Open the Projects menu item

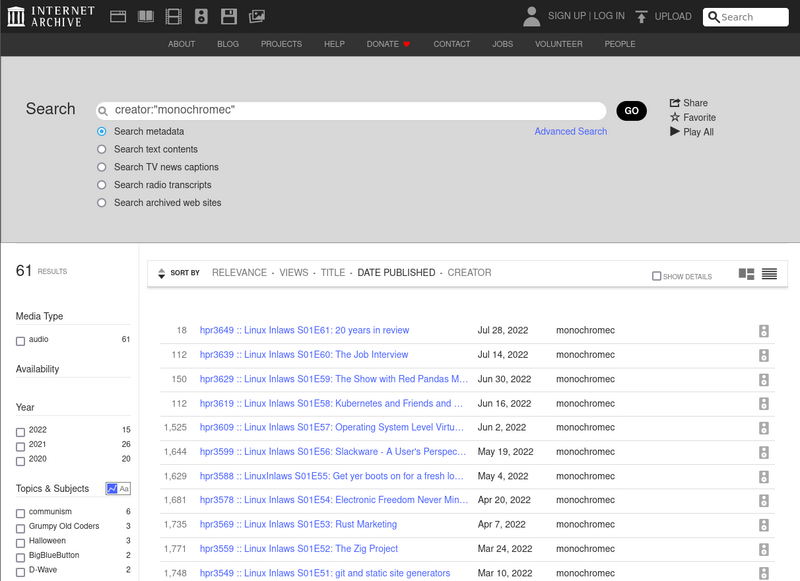(x=282, y=44)
